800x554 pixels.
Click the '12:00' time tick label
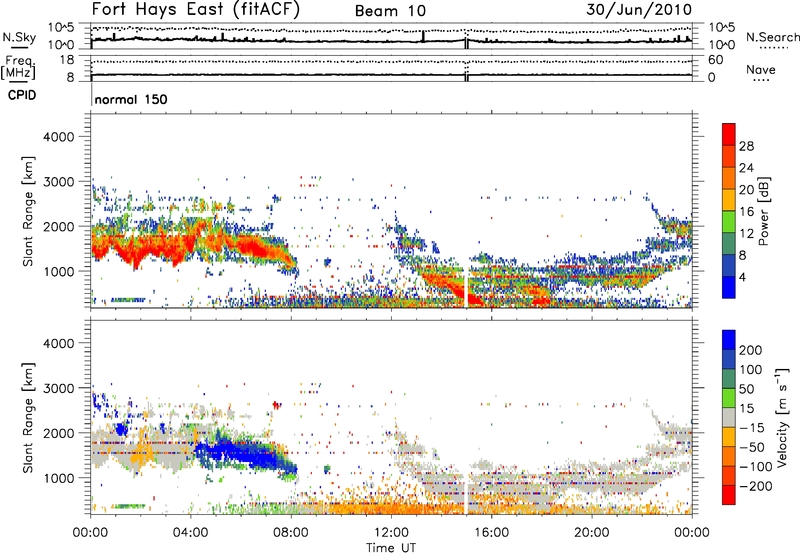(x=391, y=533)
